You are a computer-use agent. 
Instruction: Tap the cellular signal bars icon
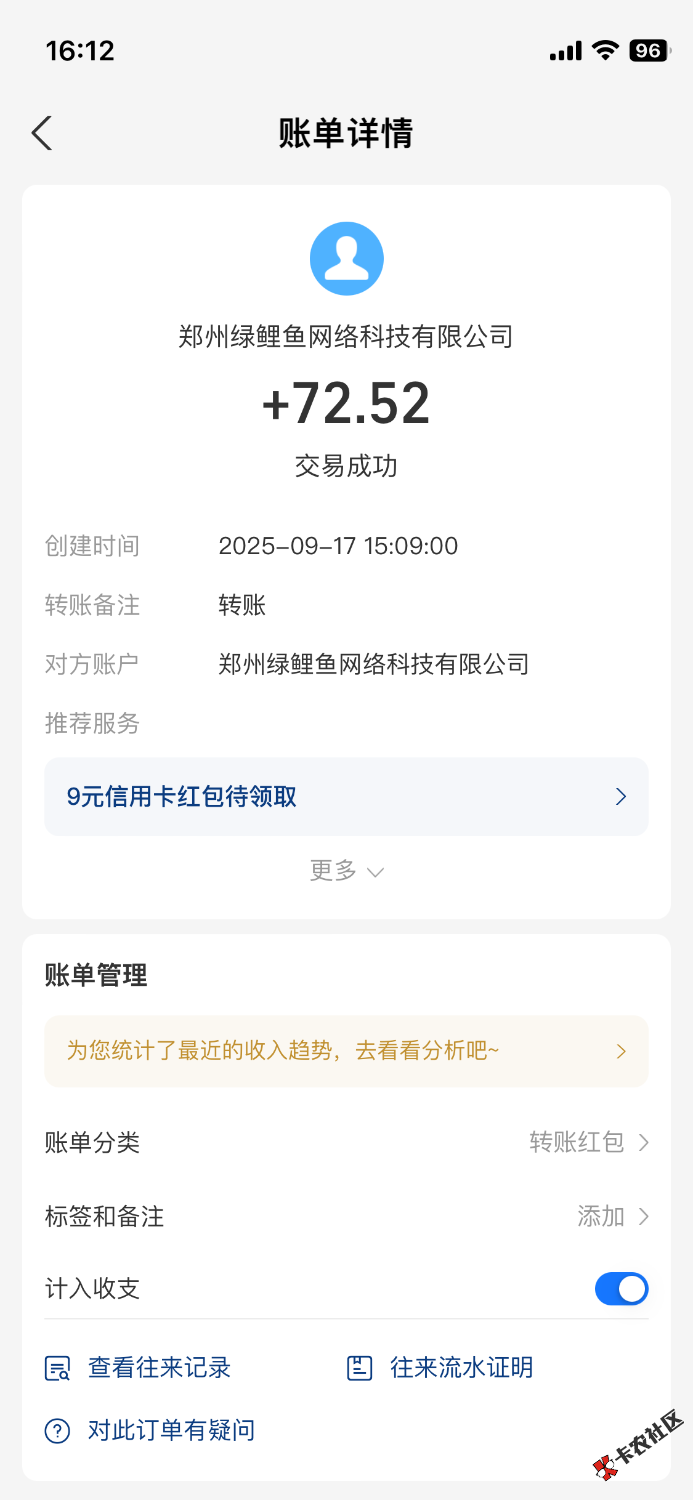[565, 51]
